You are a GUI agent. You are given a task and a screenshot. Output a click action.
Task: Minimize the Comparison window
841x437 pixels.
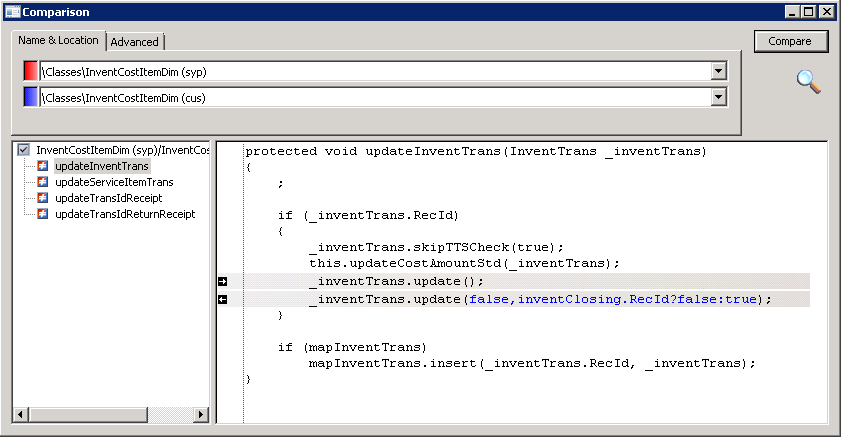coord(793,12)
